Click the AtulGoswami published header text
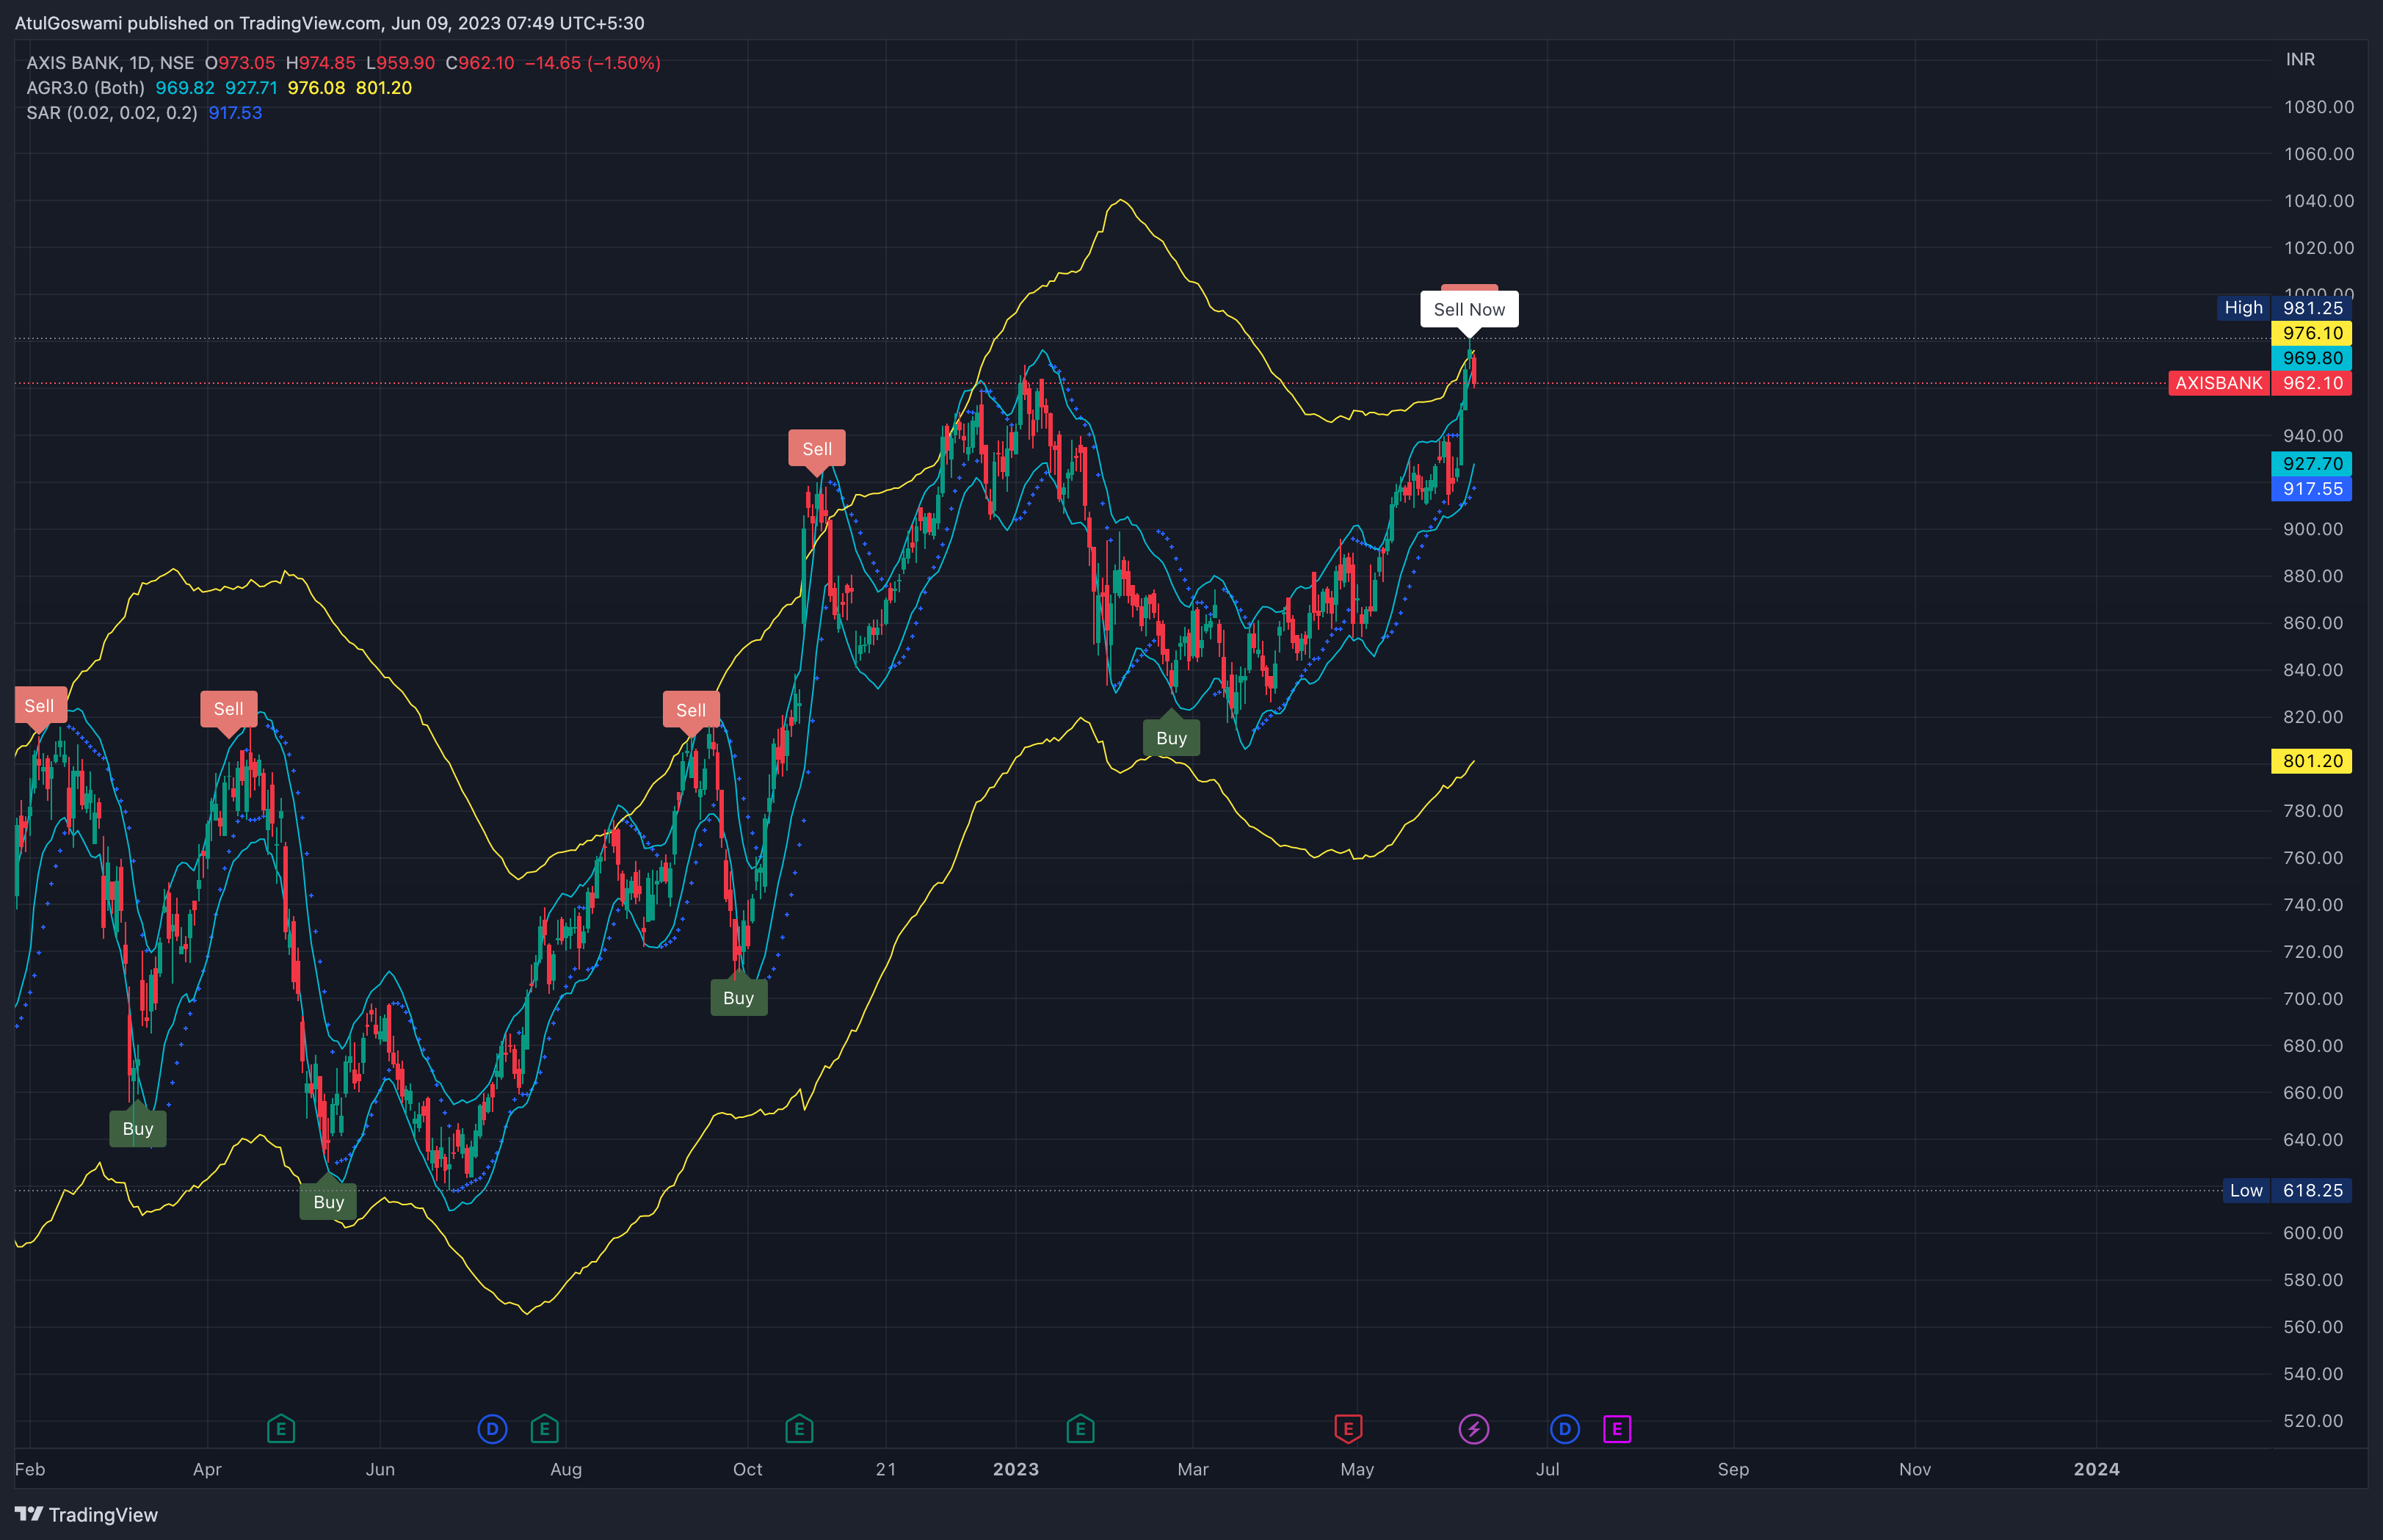This screenshot has height=1540, width=2383. click(329, 23)
